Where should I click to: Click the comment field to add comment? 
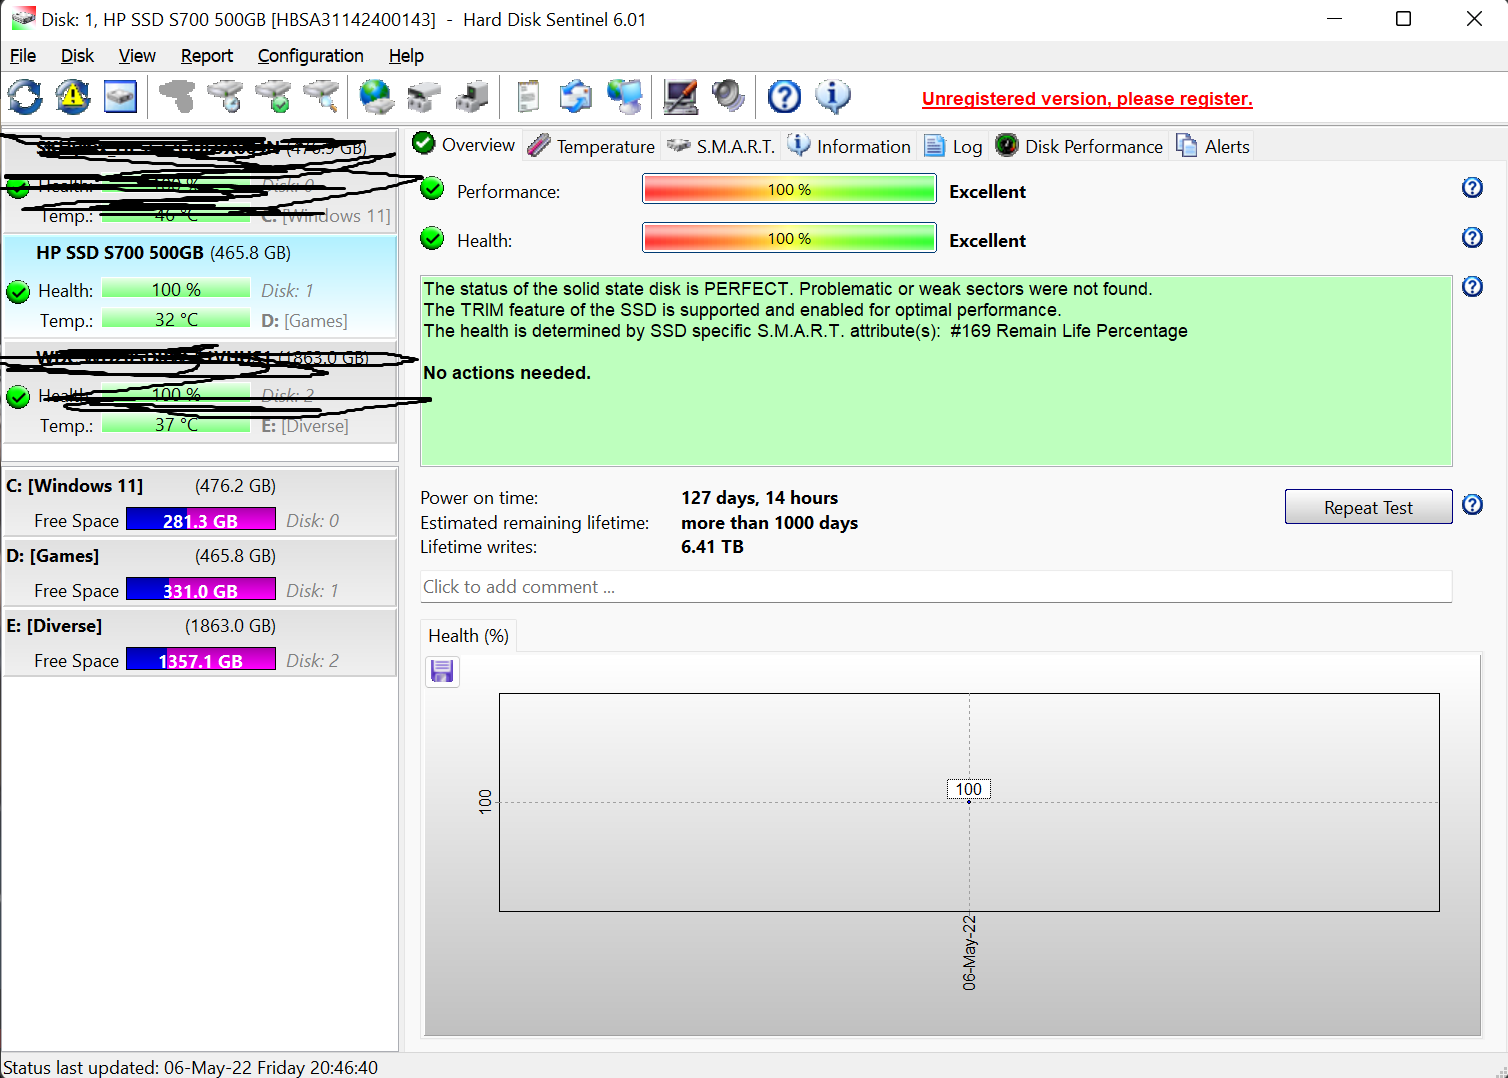pyautogui.click(x=936, y=587)
